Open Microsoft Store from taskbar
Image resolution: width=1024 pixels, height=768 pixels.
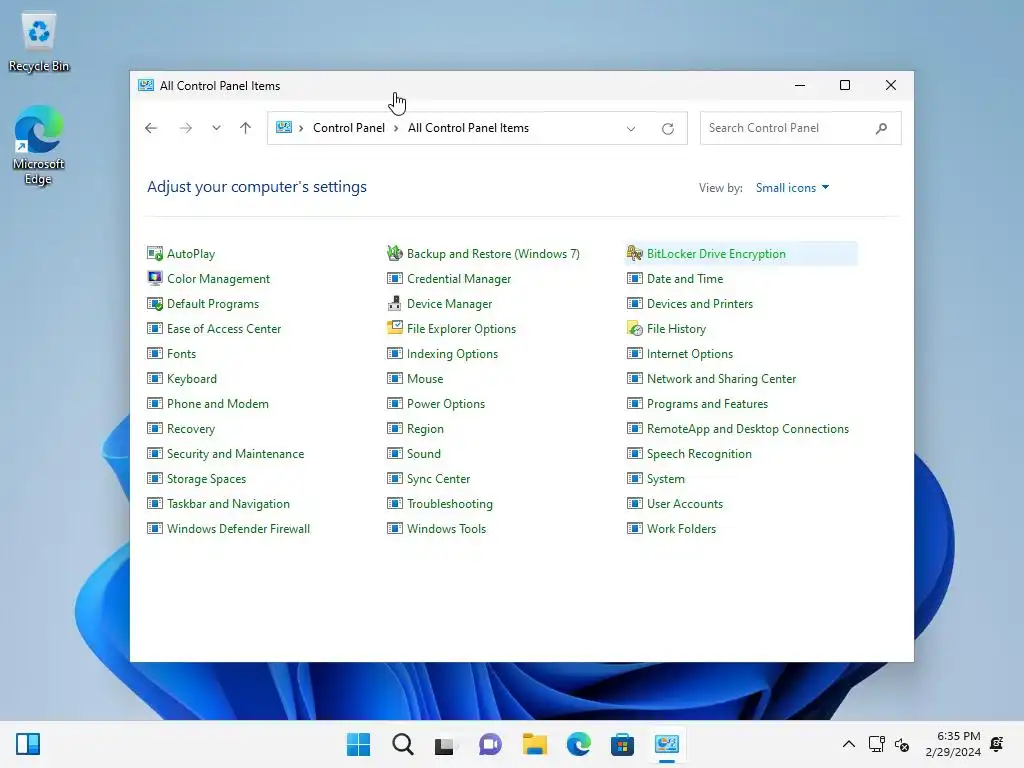622,744
